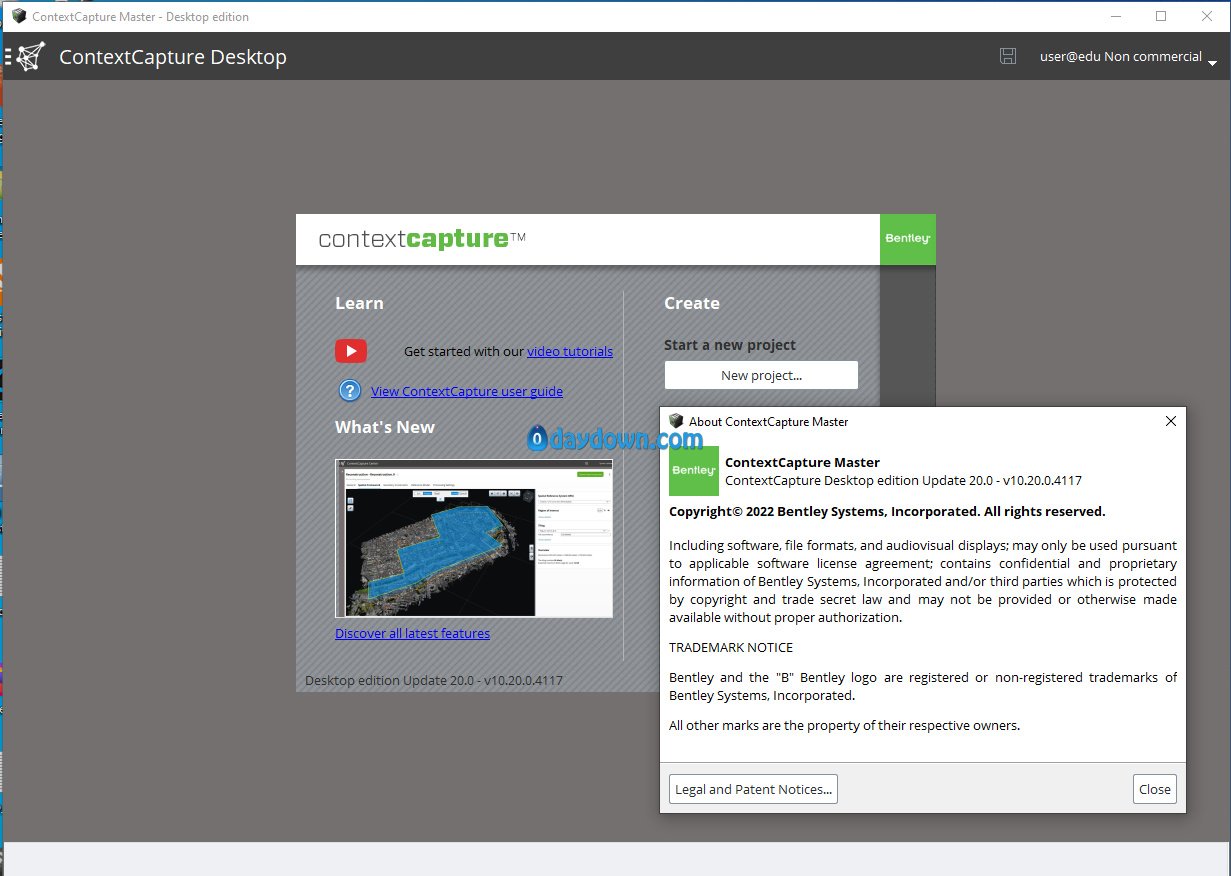Click the "Desktop edition Update 20.0" welcome footer text
The image size is (1231, 876).
[x=434, y=680]
